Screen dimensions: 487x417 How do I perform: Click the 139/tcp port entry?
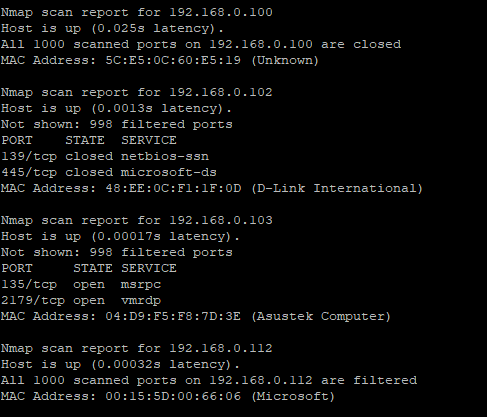[29, 156]
